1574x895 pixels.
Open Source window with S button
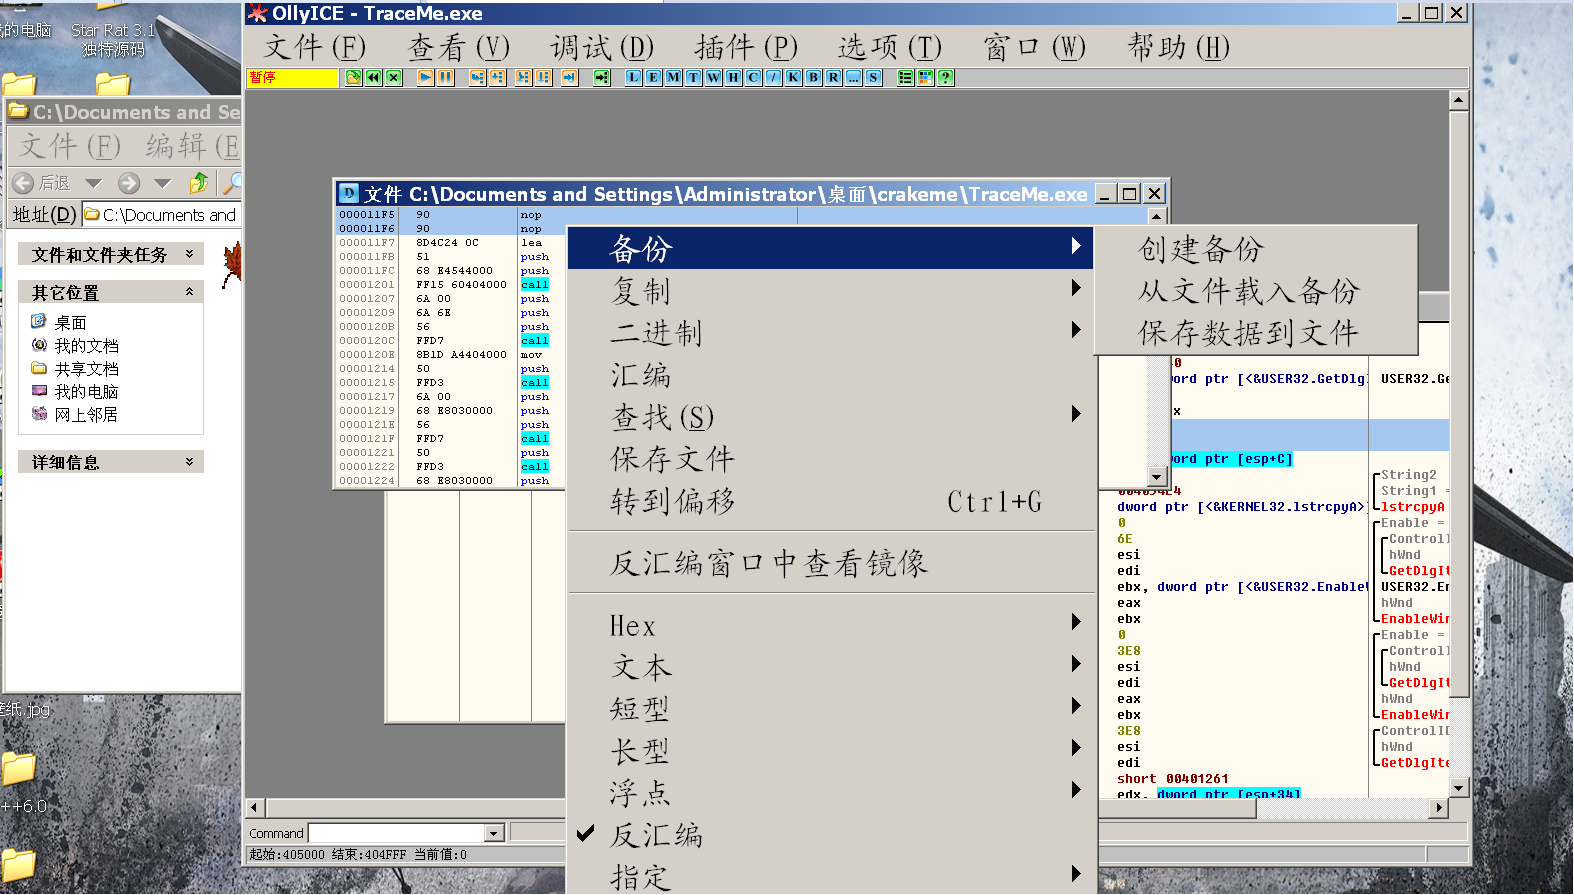(x=873, y=77)
